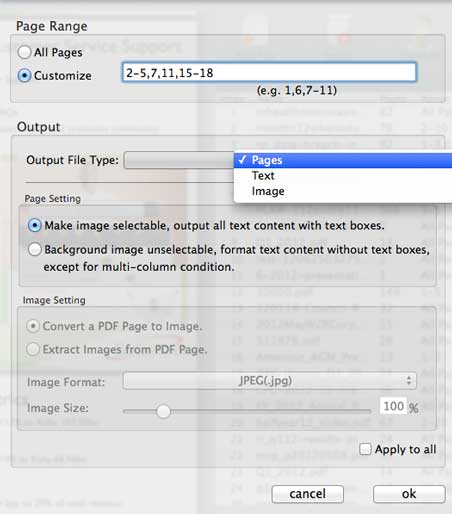Select the Customize page range option
Image resolution: width=452 pixels, height=514 pixels.
pyautogui.click(x=25, y=75)
